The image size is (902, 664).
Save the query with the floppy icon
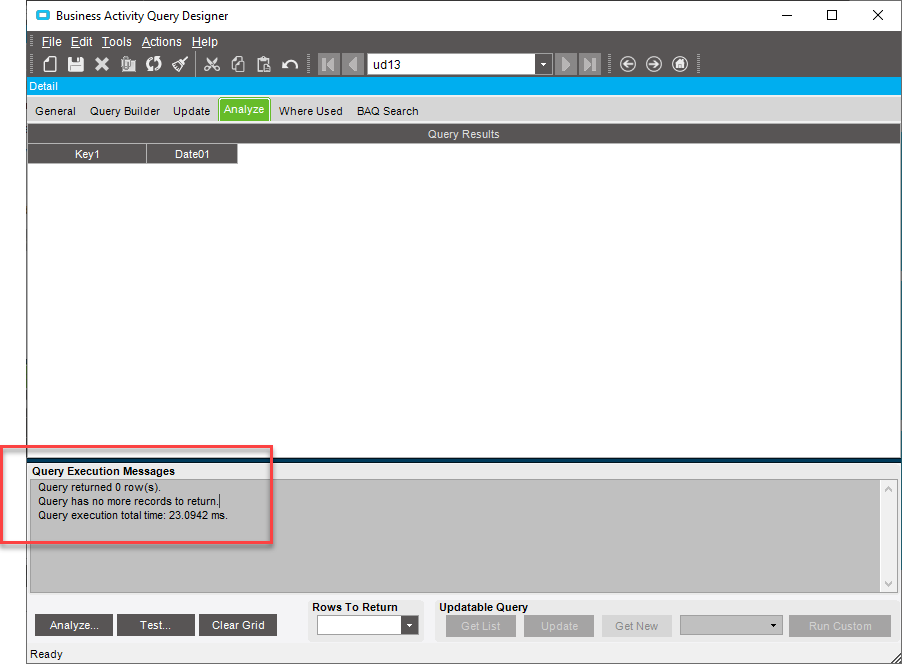(76, 64)
